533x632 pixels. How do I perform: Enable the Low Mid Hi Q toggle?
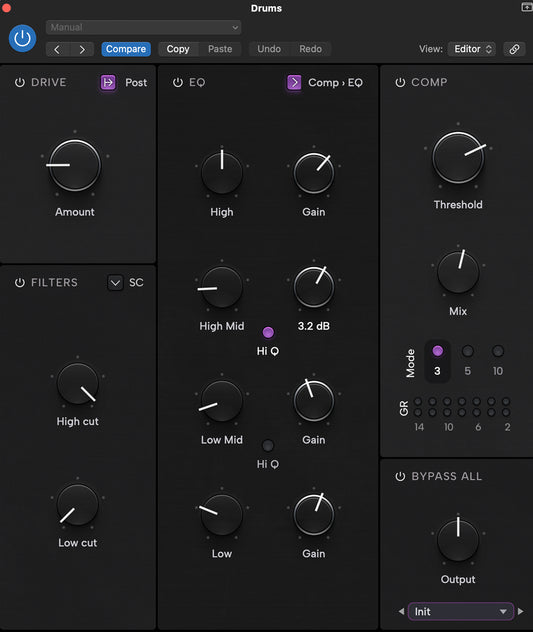268,445
